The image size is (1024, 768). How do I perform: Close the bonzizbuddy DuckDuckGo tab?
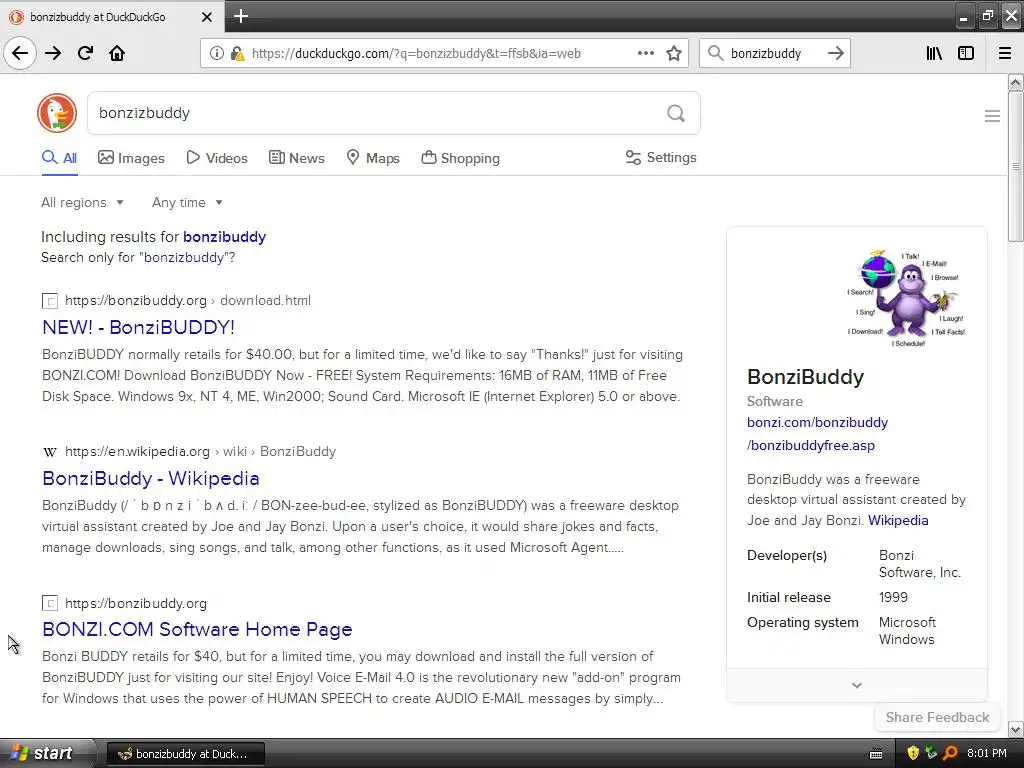(206, 17)
